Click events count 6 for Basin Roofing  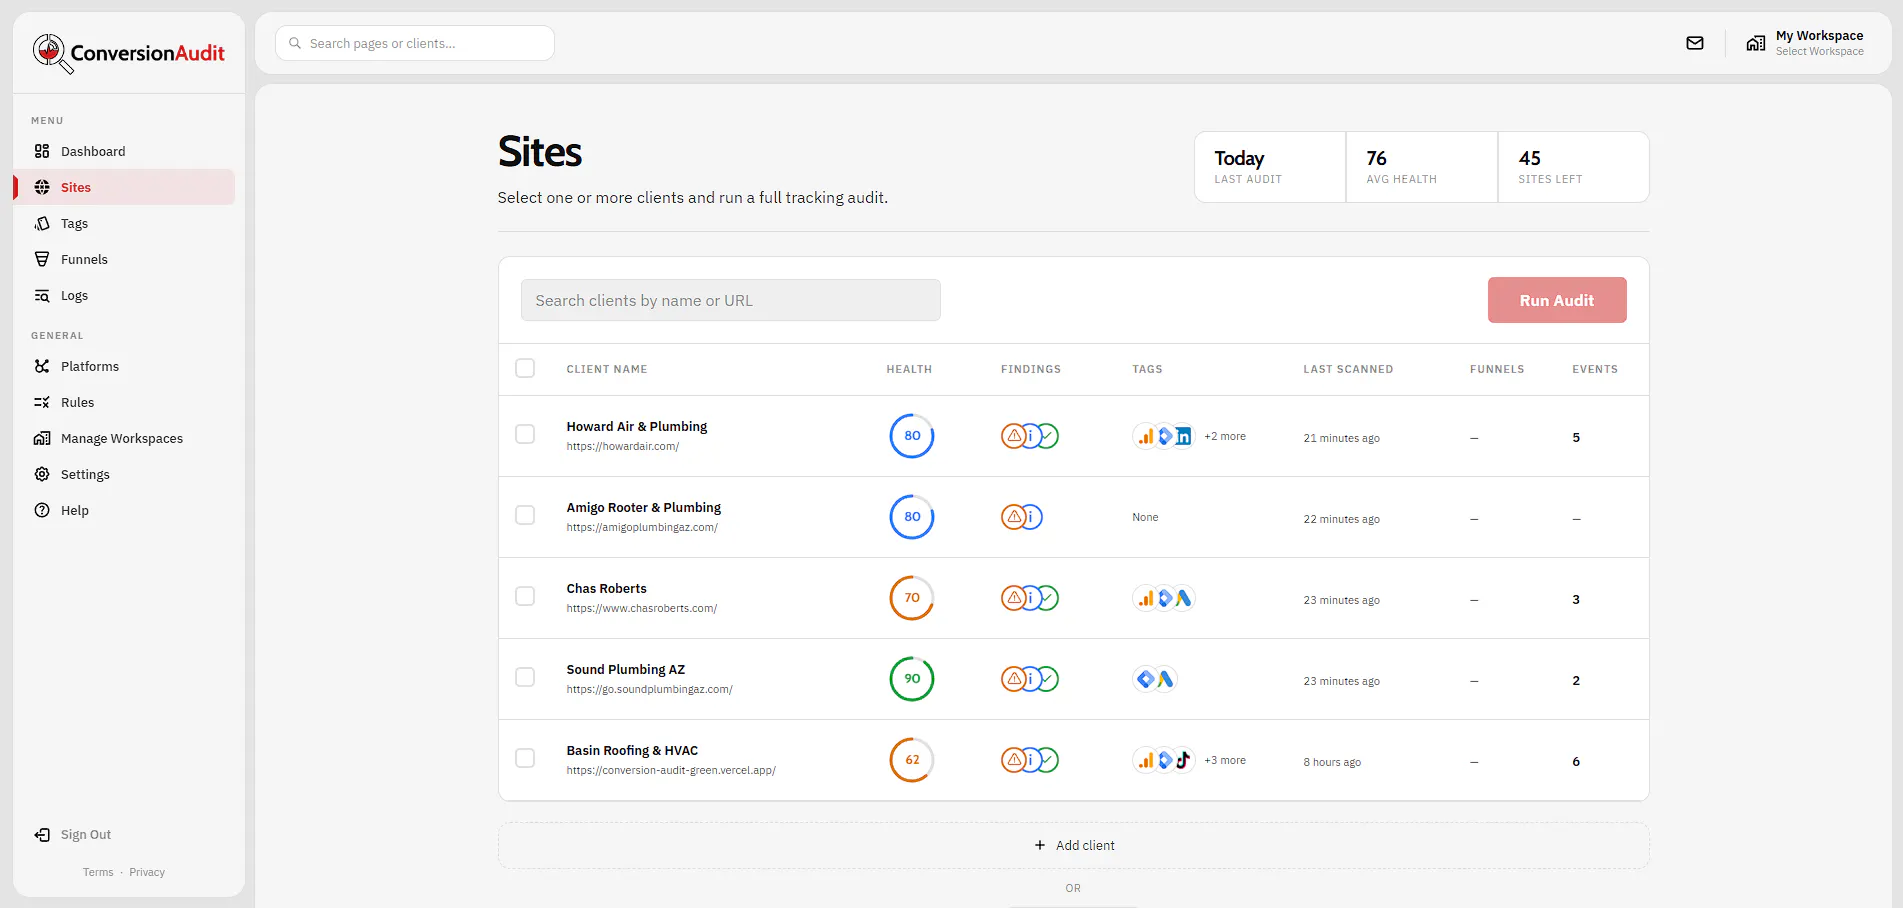point(1576,761)
